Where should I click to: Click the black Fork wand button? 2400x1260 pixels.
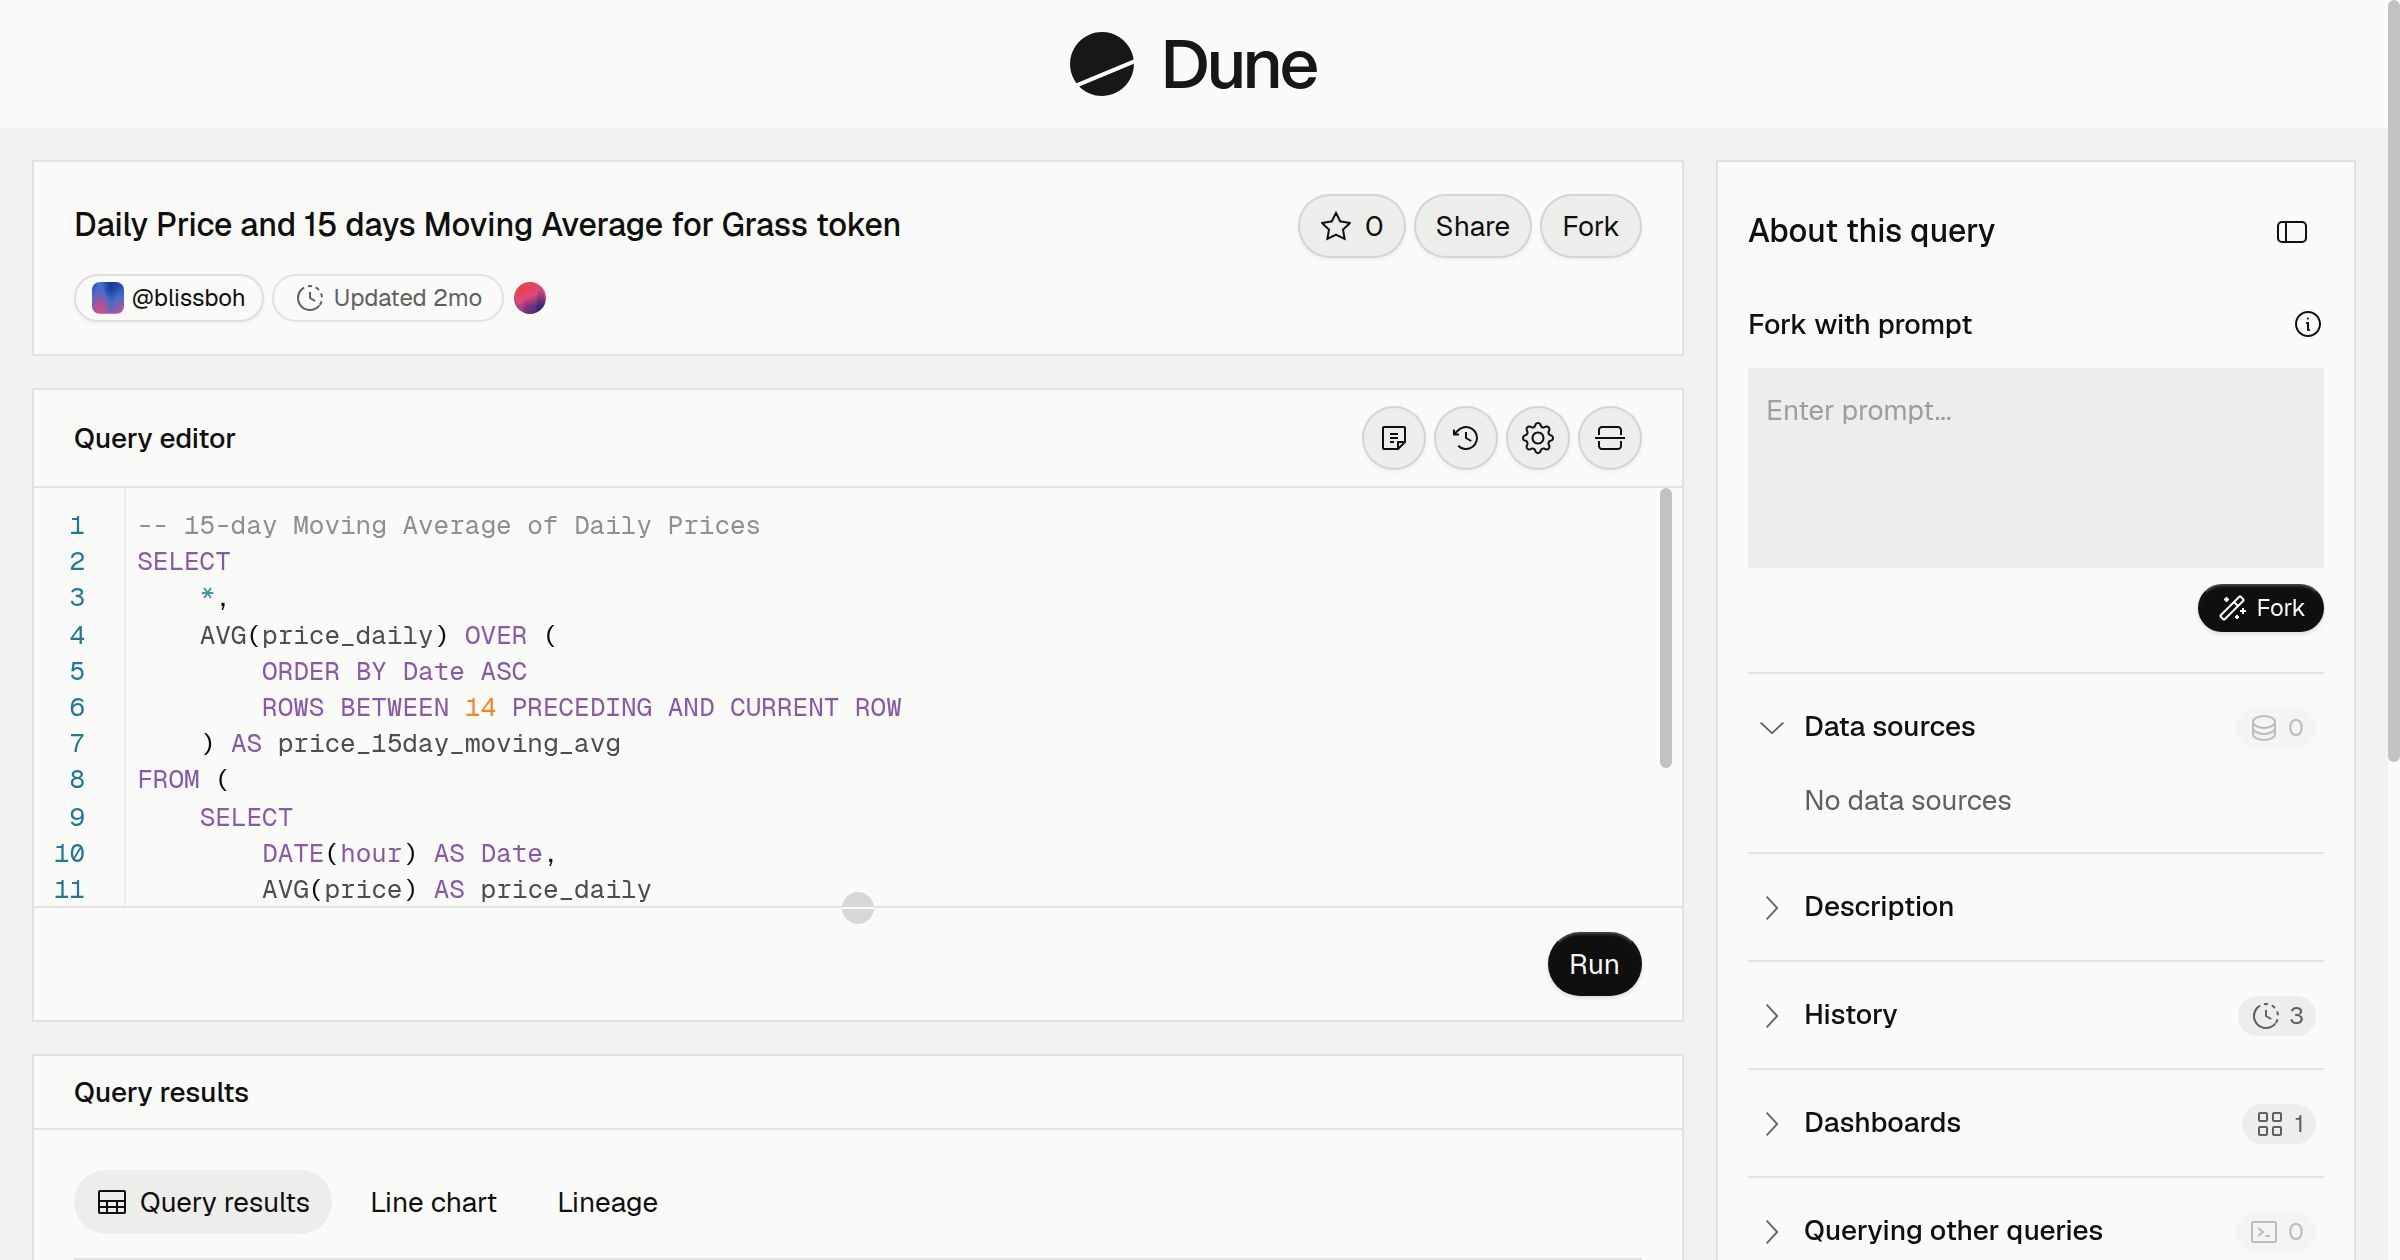coord(2260,608)
